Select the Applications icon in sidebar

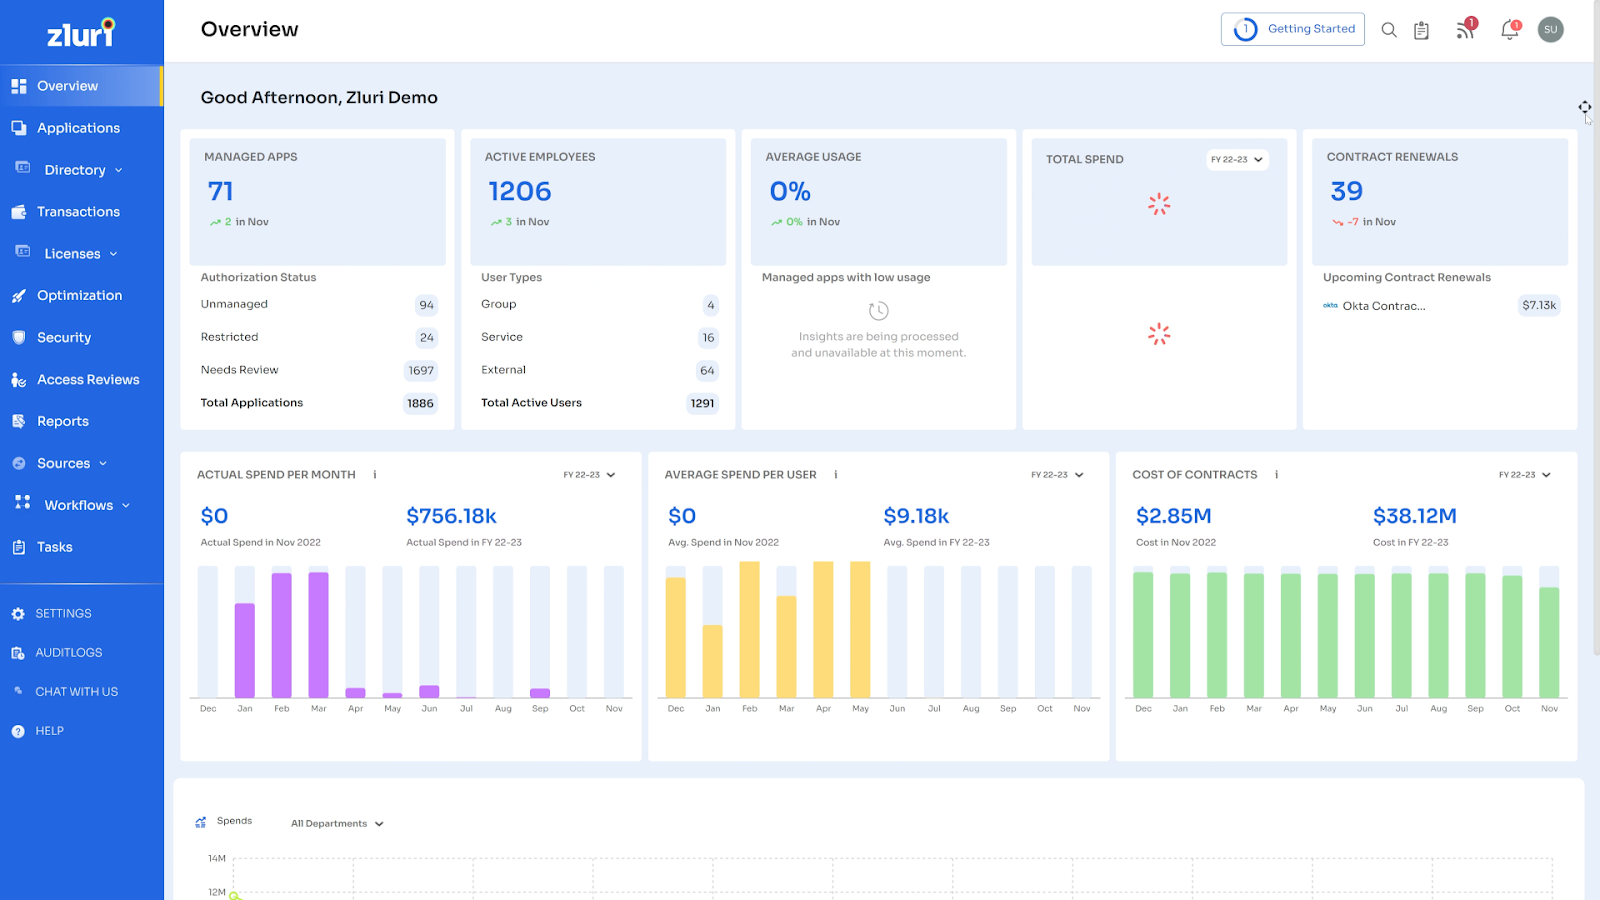[x=20, y=127]
